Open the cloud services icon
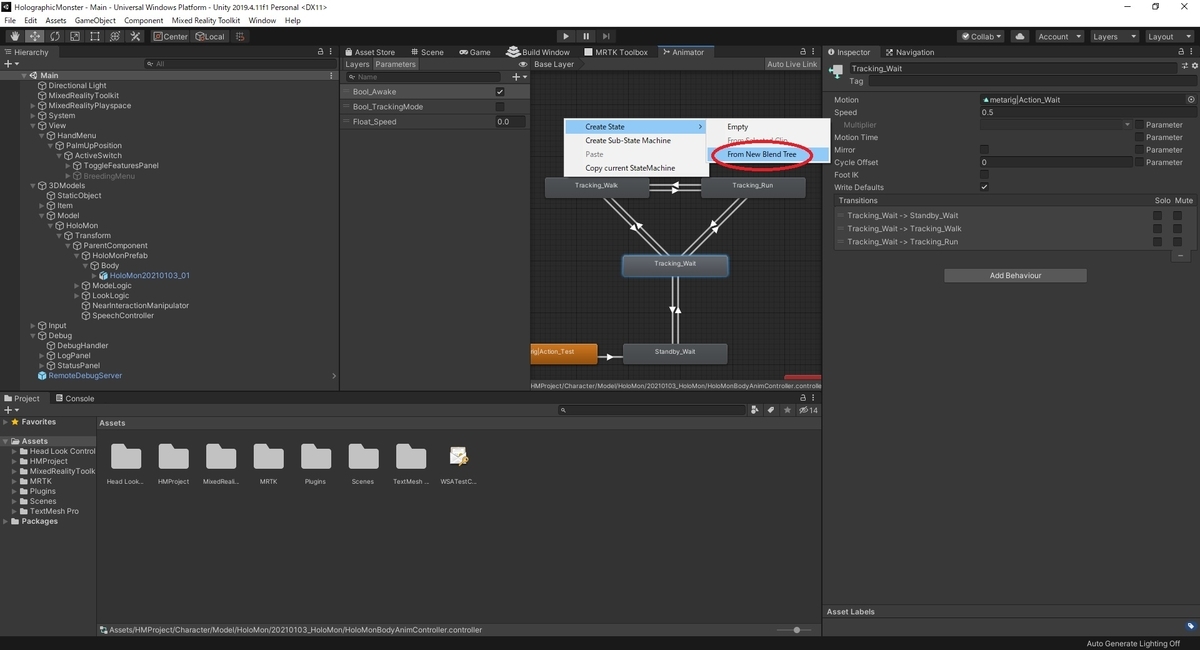 click(x=1019, y=36)
